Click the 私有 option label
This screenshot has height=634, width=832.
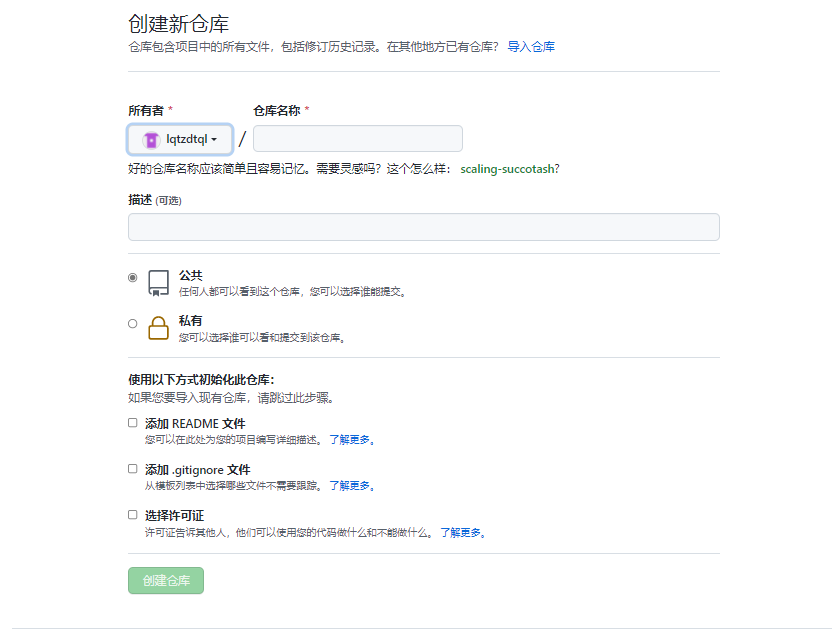pyautogui.click(x=190, y=321)
